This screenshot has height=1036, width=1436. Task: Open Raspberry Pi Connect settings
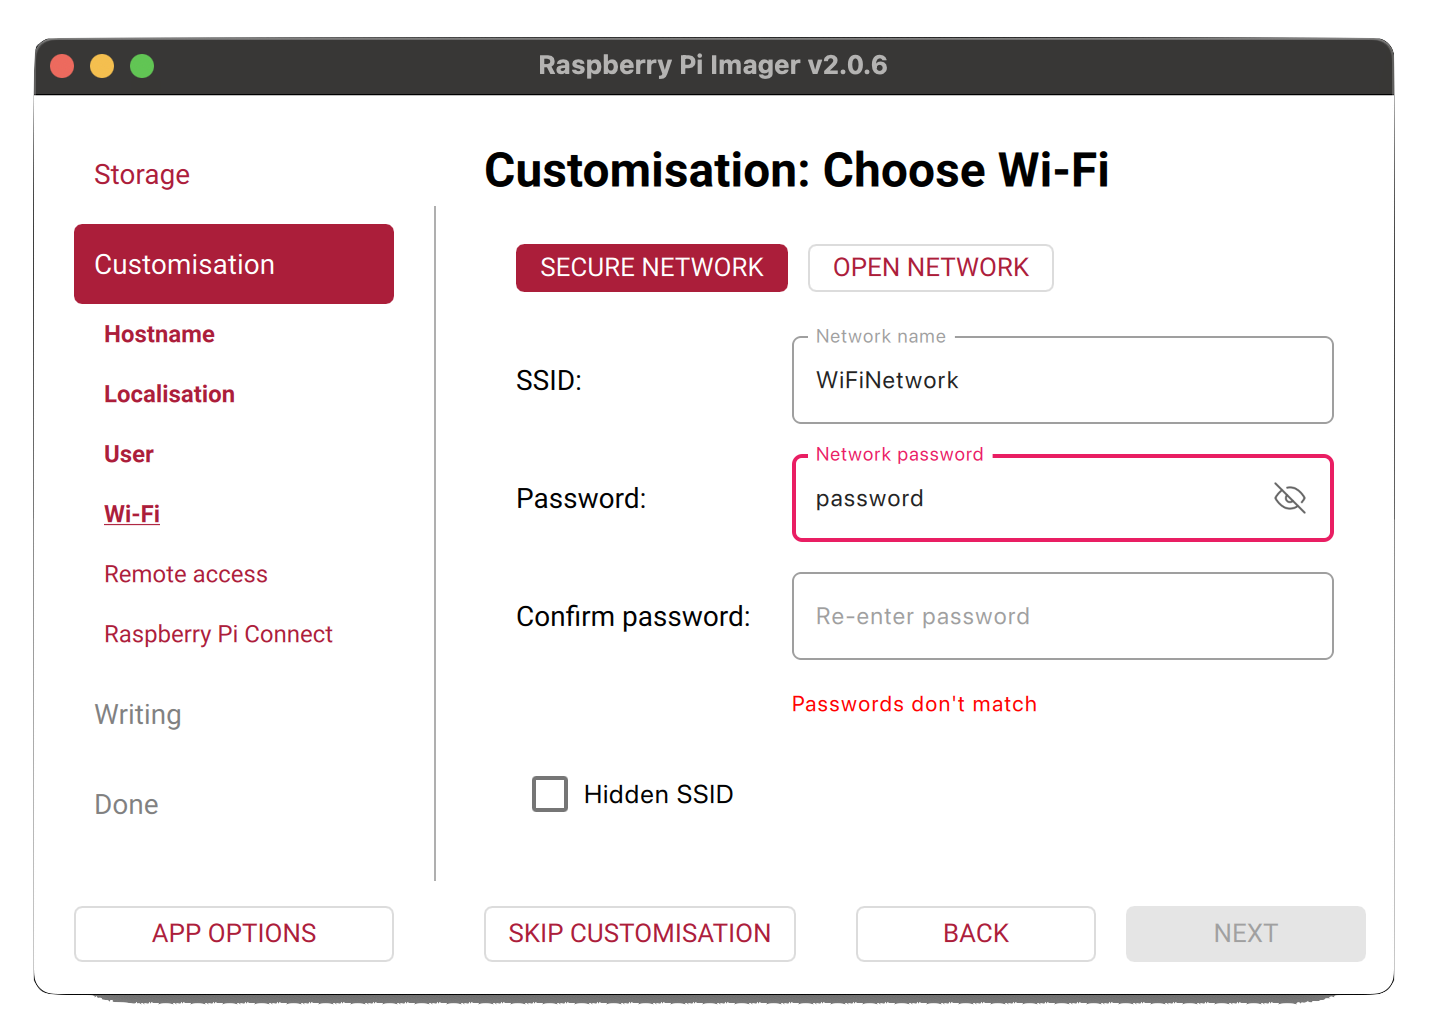point(218,633)
